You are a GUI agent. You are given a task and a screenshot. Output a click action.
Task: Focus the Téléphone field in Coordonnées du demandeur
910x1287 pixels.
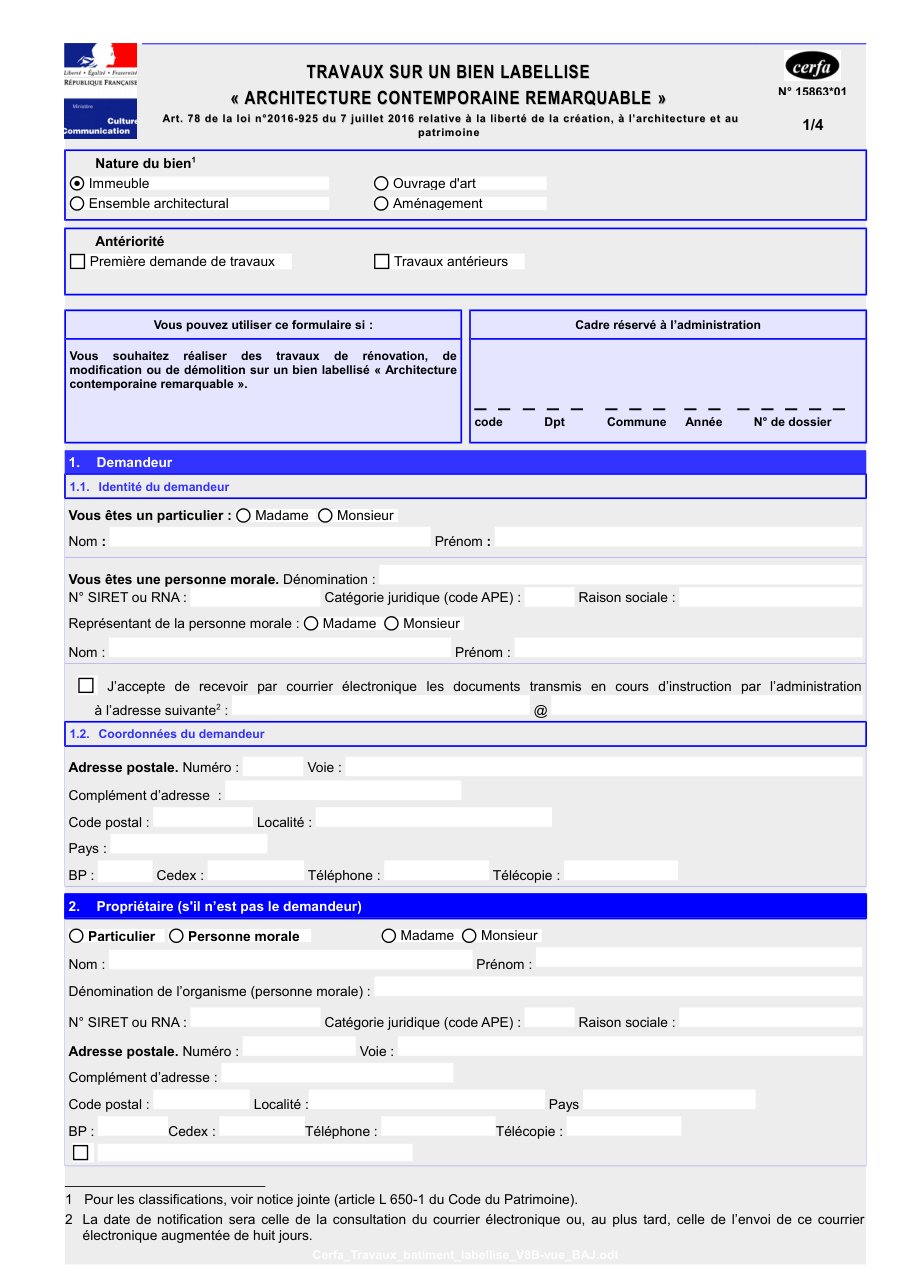(x=436, y=871)
